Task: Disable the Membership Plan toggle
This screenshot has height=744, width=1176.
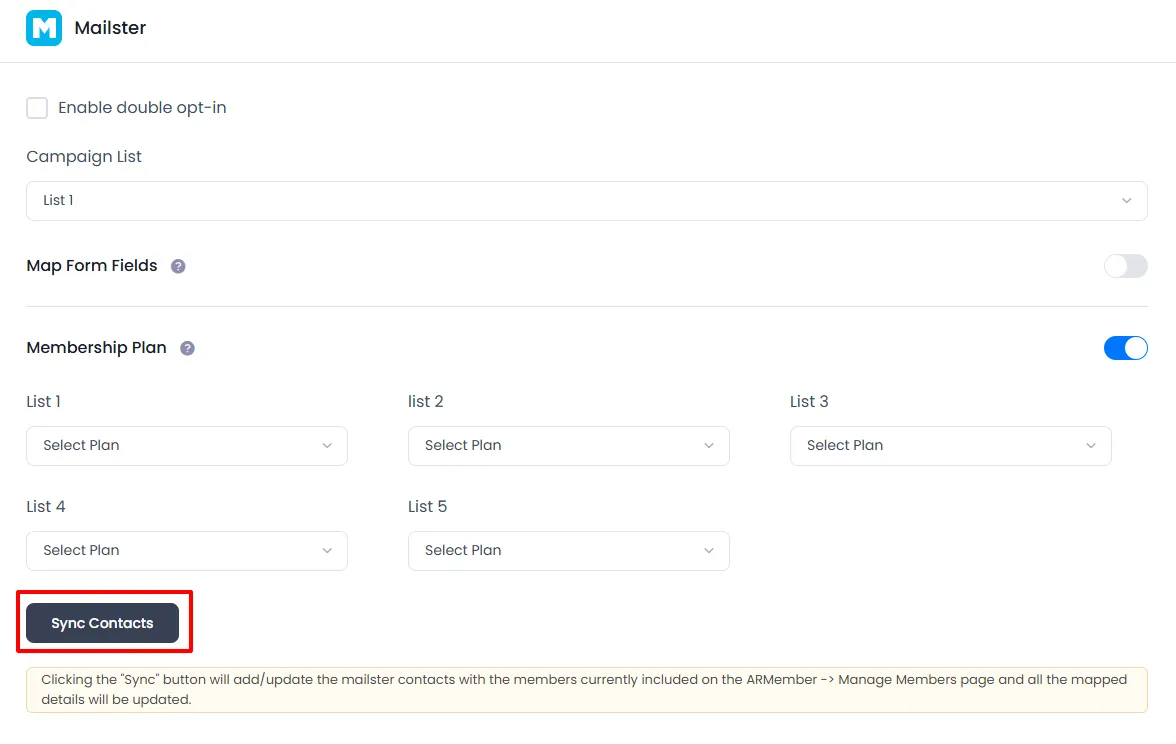Action: (x=1125, y=348)
